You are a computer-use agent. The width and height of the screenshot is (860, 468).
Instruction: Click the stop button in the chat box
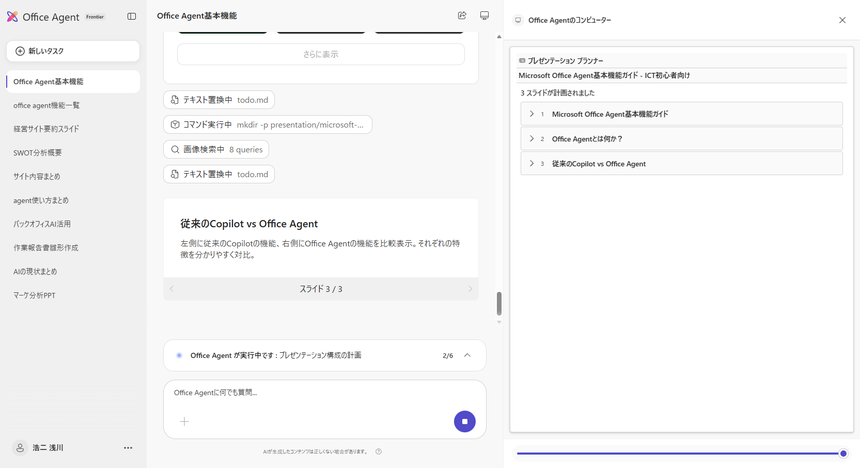pos(464,421)
